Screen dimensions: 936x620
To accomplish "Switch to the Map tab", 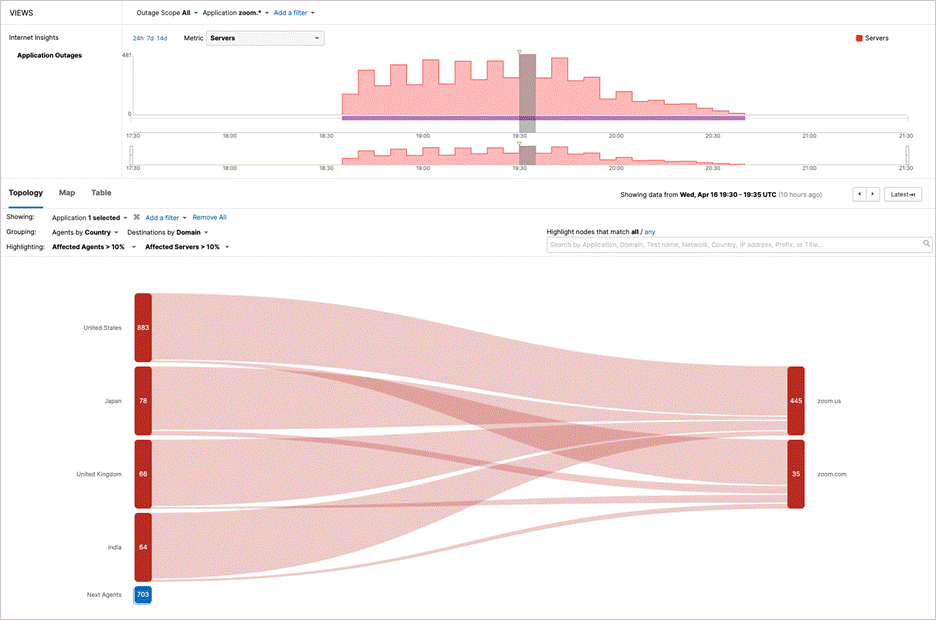I will 67,192.
